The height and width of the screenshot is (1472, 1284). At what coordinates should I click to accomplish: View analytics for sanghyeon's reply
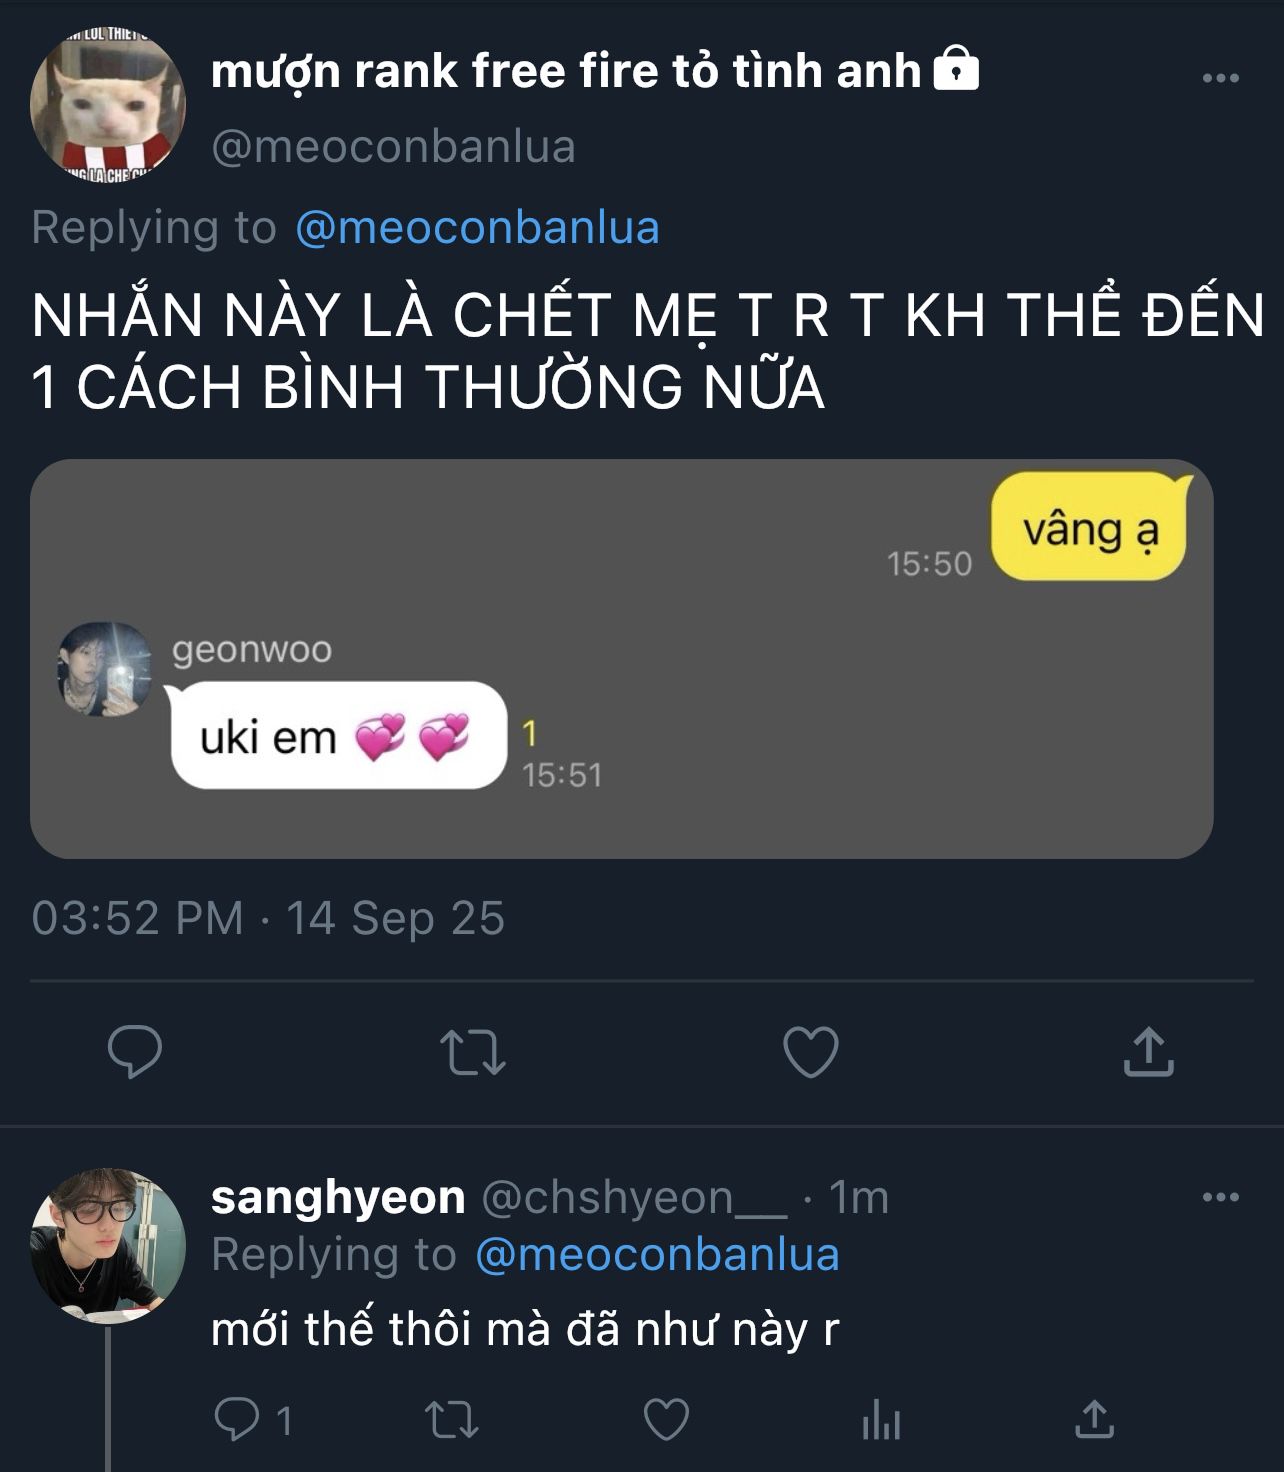click(x=881, y=1421)
